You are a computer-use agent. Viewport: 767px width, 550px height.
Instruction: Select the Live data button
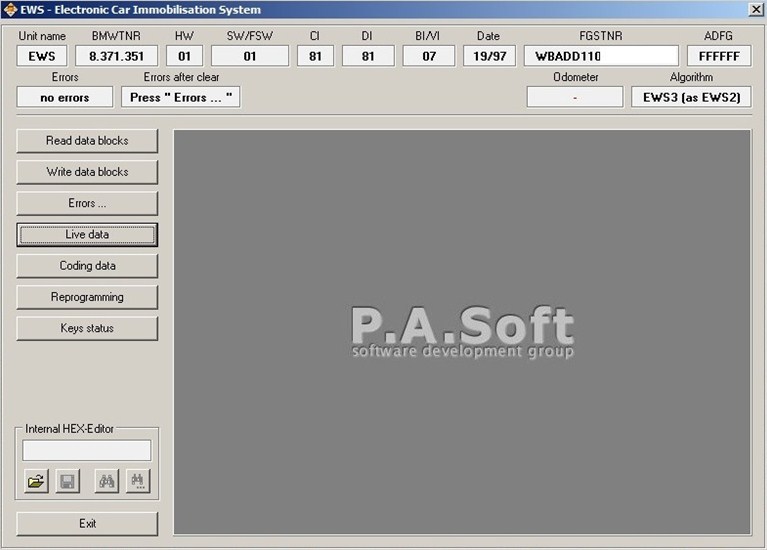pos(87,234)
